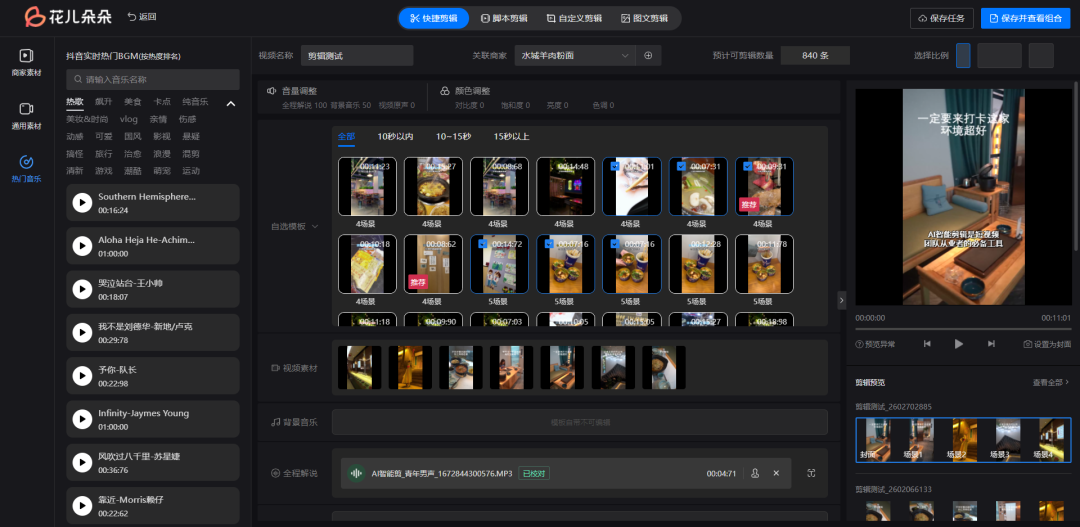Play the song 哭泣站台-王小帅
Image resolution: width=1080 pixels, height=527 pixels.
coord(82,289)
